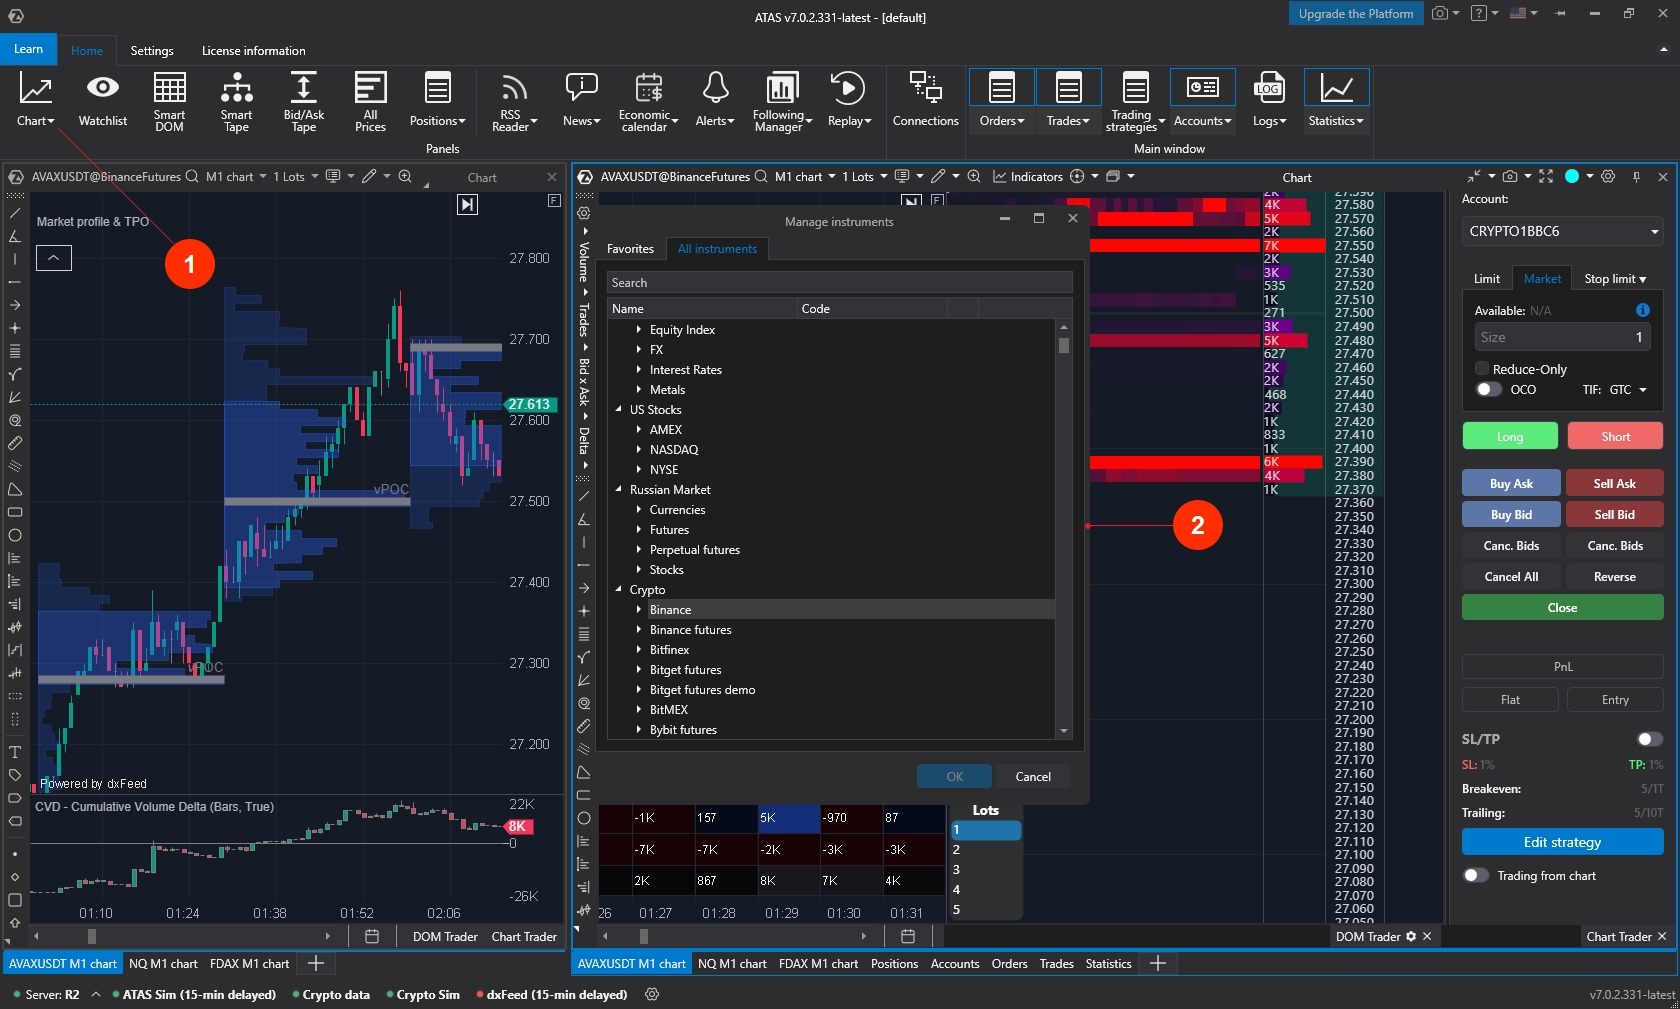Expand the Binance futures tree node
This screenshot has width=1680, height=1009.
(x=639, y=630)
